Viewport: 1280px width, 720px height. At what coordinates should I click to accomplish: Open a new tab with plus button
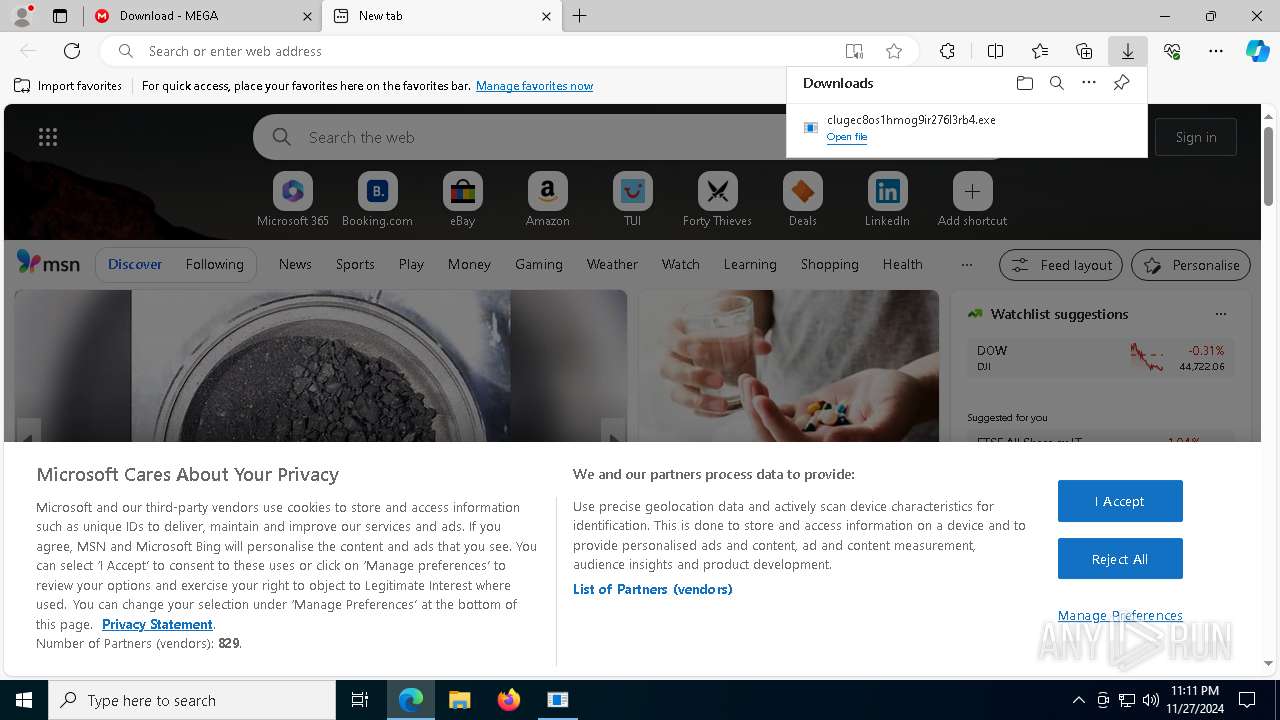pos(580,16)
